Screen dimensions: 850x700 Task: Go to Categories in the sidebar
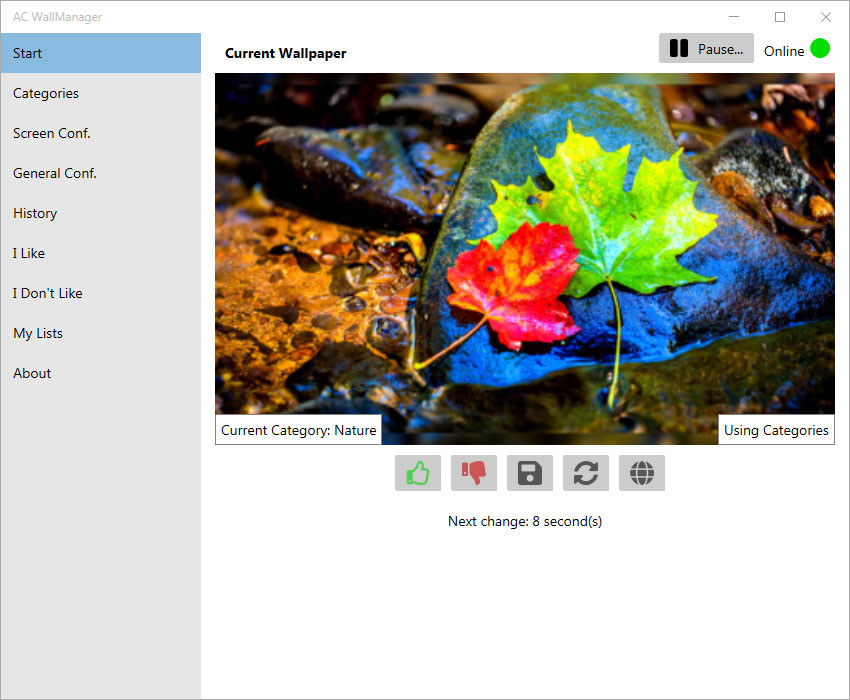[x=100, y=93]
